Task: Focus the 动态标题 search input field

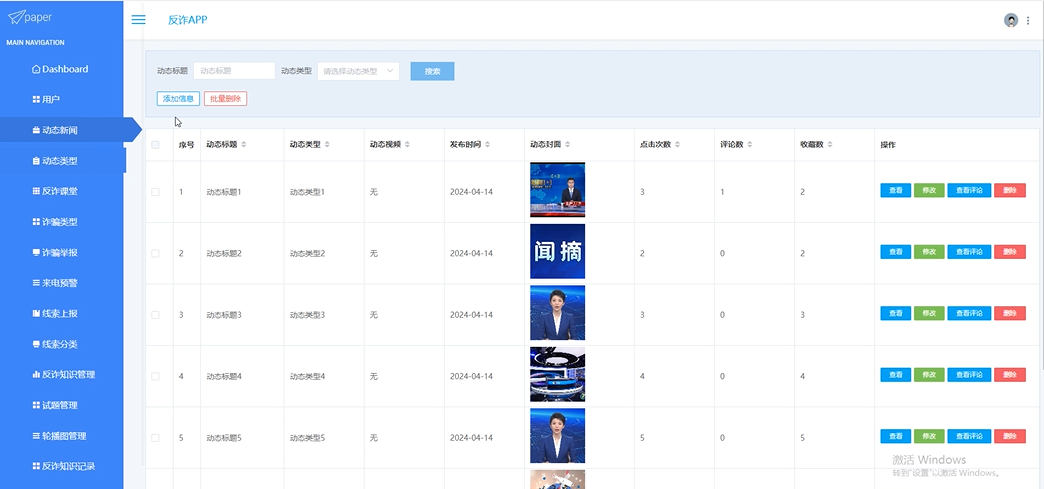Action: [234, 71]
